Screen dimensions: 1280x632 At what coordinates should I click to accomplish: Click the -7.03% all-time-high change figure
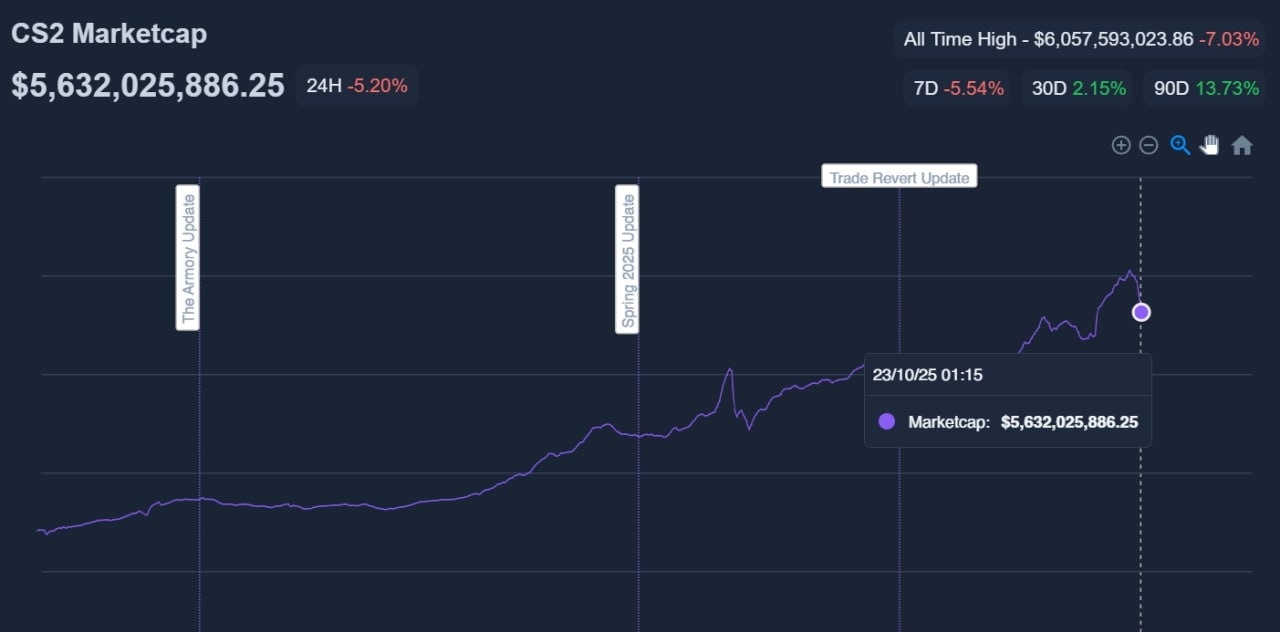(x=1229, y=39)
